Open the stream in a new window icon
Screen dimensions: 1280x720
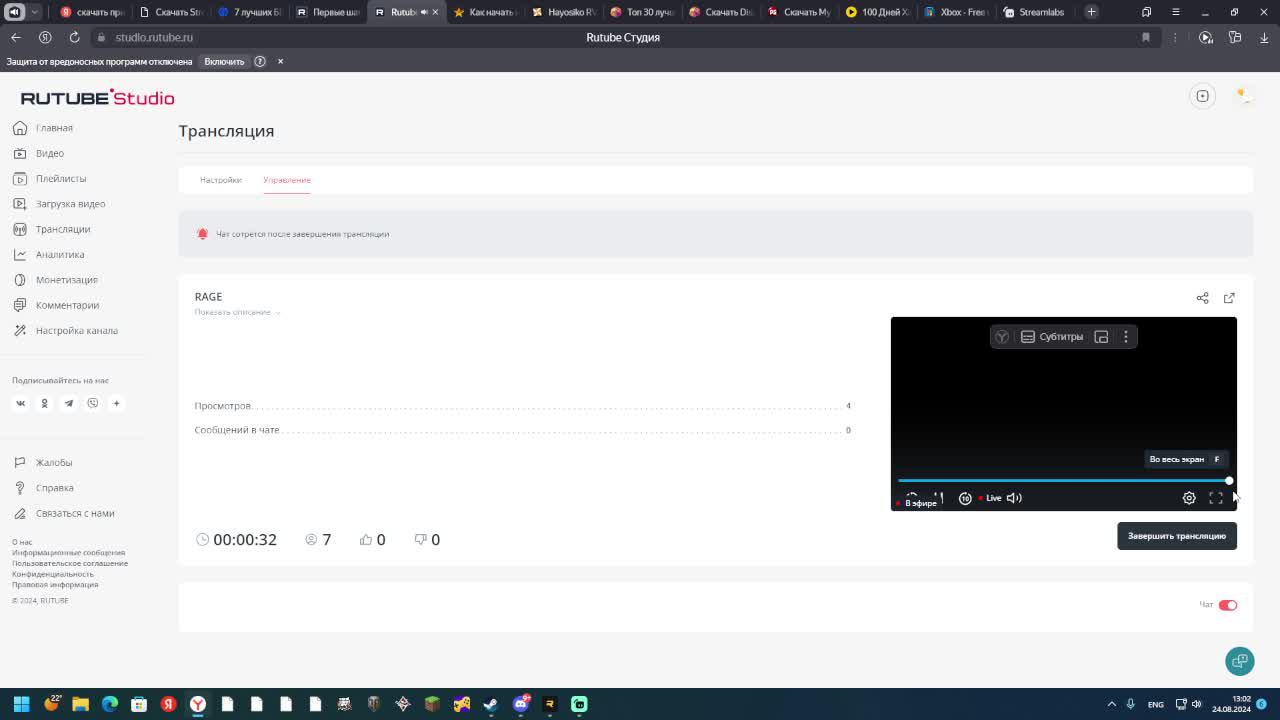[1229, 298]
